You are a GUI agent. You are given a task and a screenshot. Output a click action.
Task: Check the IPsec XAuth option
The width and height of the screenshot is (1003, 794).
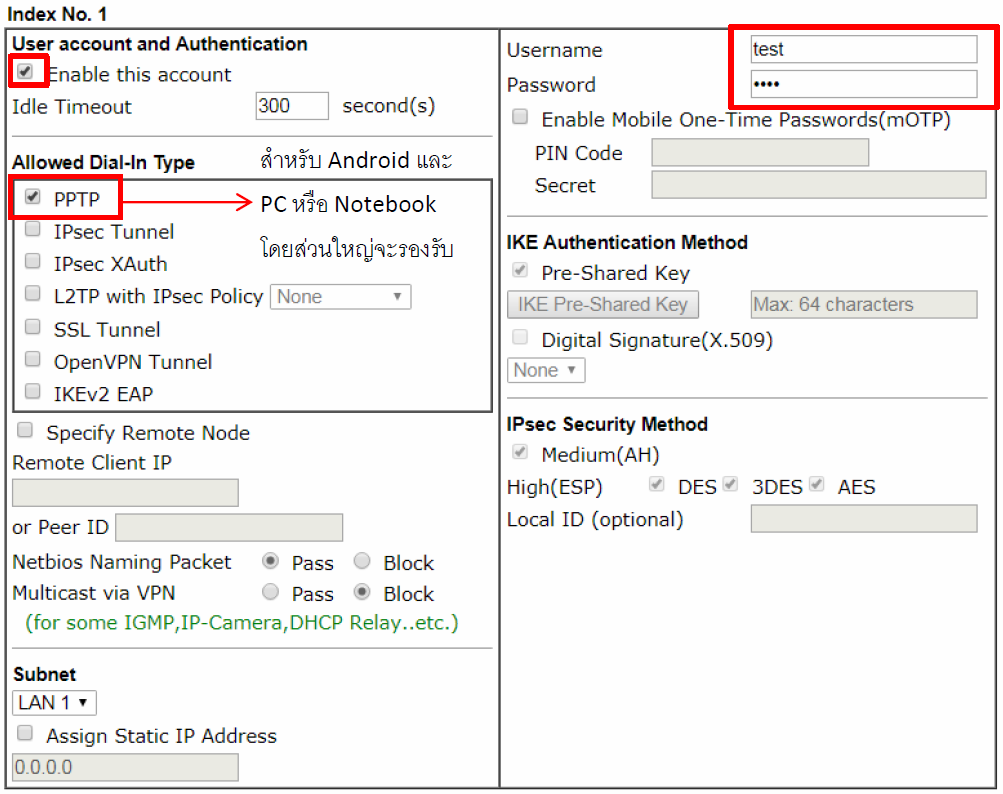pyautogui.click(x=33, y=263)
